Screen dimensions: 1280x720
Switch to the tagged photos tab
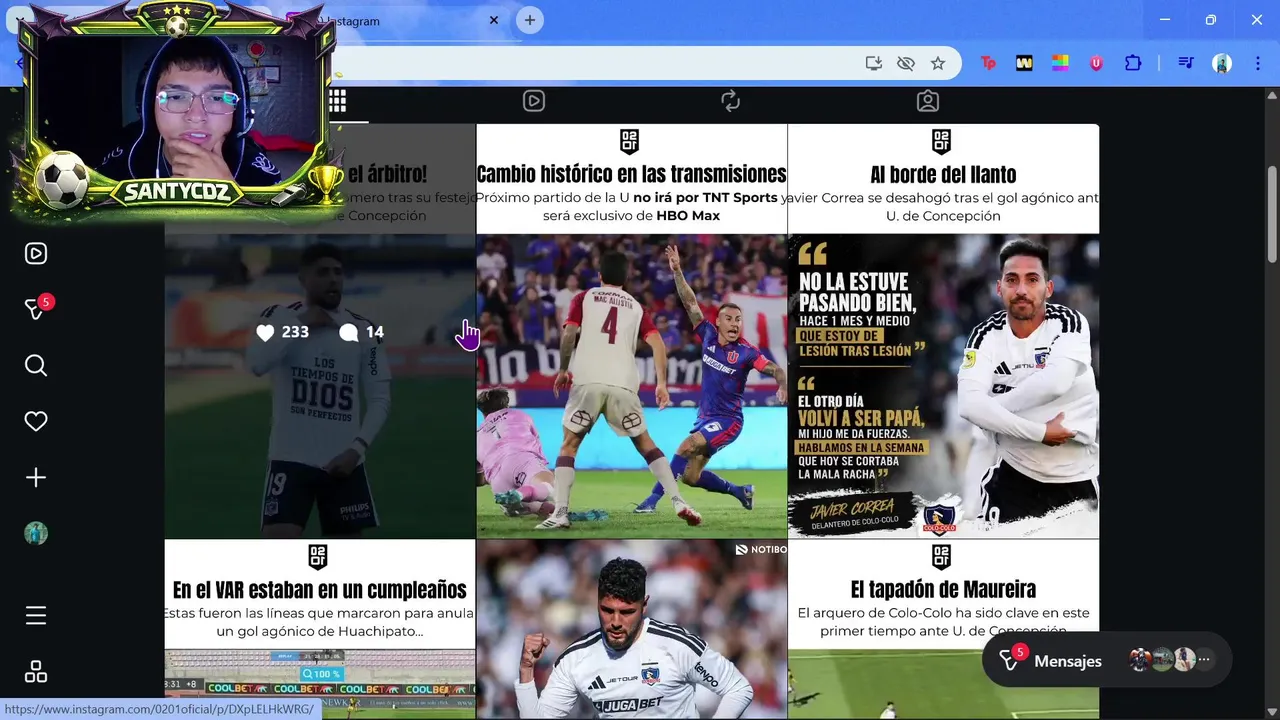click(928, 101)
